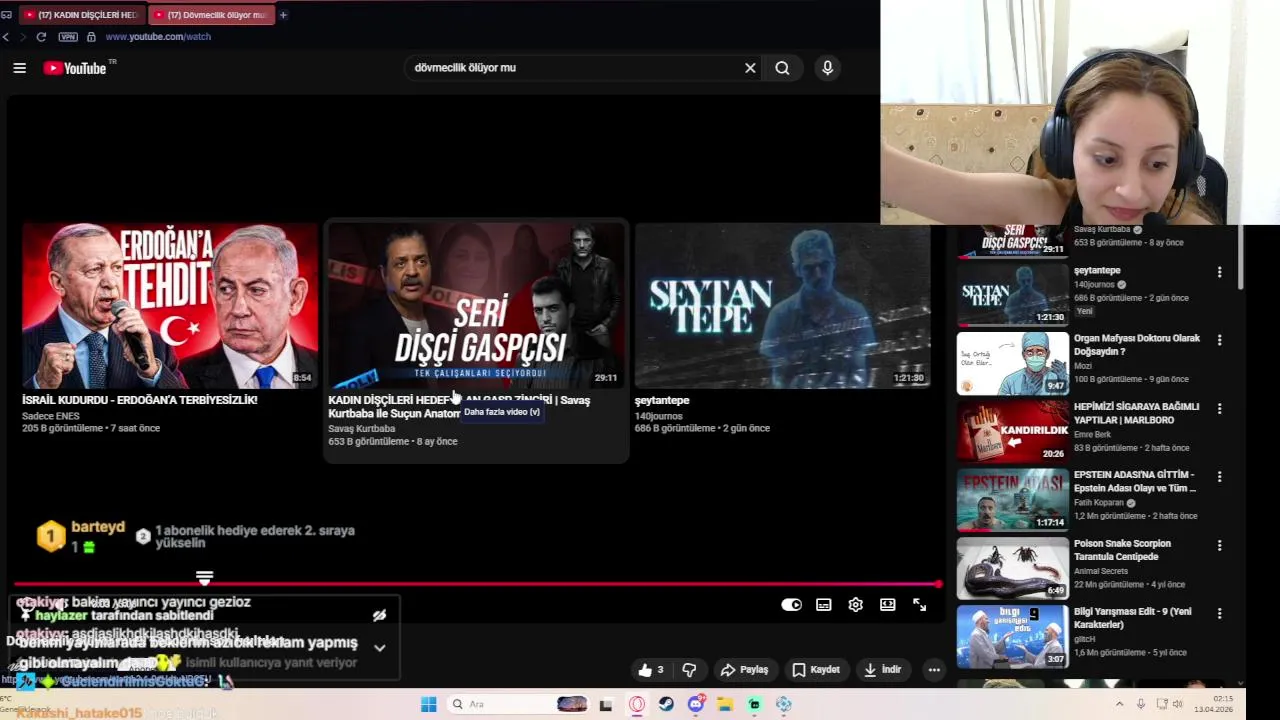Open 'Bilgi Yarışması Edit - 9' sidebar thumbnail
Screen dimensions: 1280x720
[x=1012, y=636]
